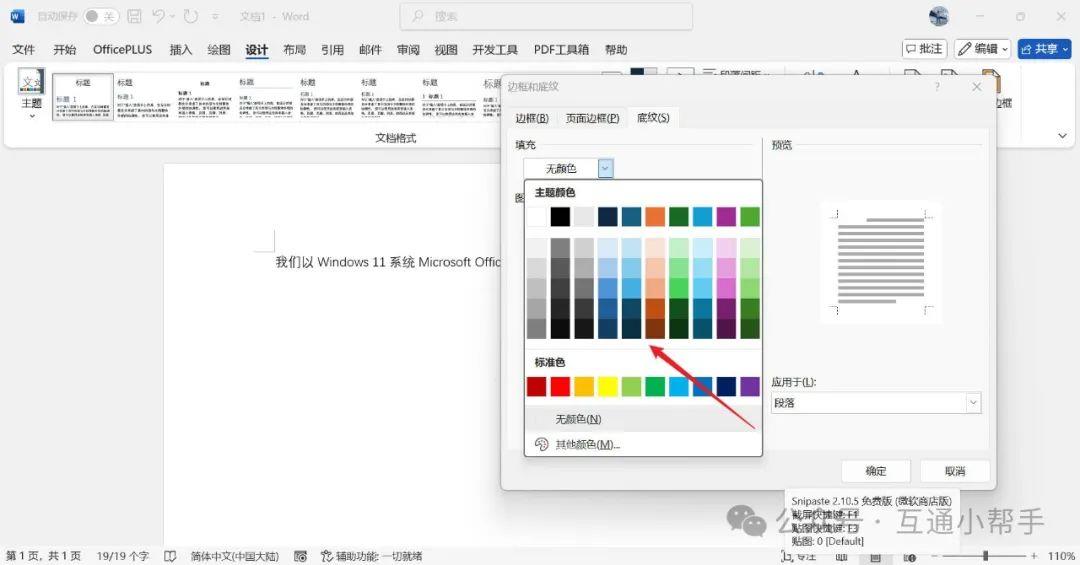The height and width of the screenshot is (565, 1080).
Task: Pick the purple standard color swatch
Action: pos(749,387)
